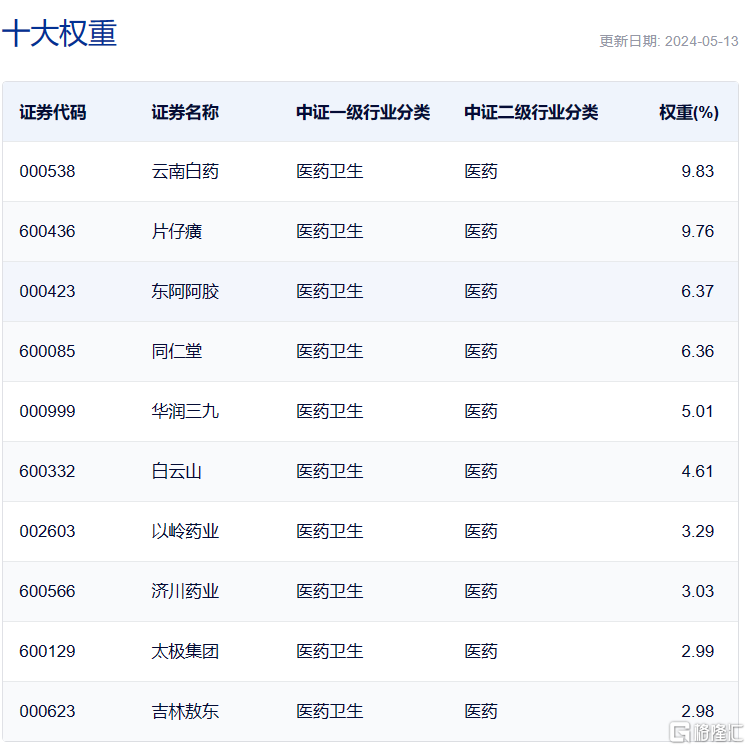The height and width of the screenshot is (750, 751).
Task: Click weight value 5.01
Action: click(698, 411)
